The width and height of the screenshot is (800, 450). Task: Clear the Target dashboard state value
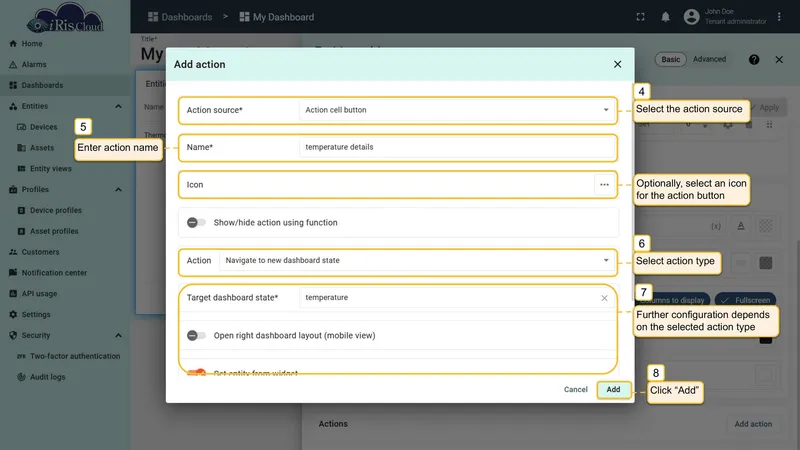pyautogui.click(x=604, y=298)
